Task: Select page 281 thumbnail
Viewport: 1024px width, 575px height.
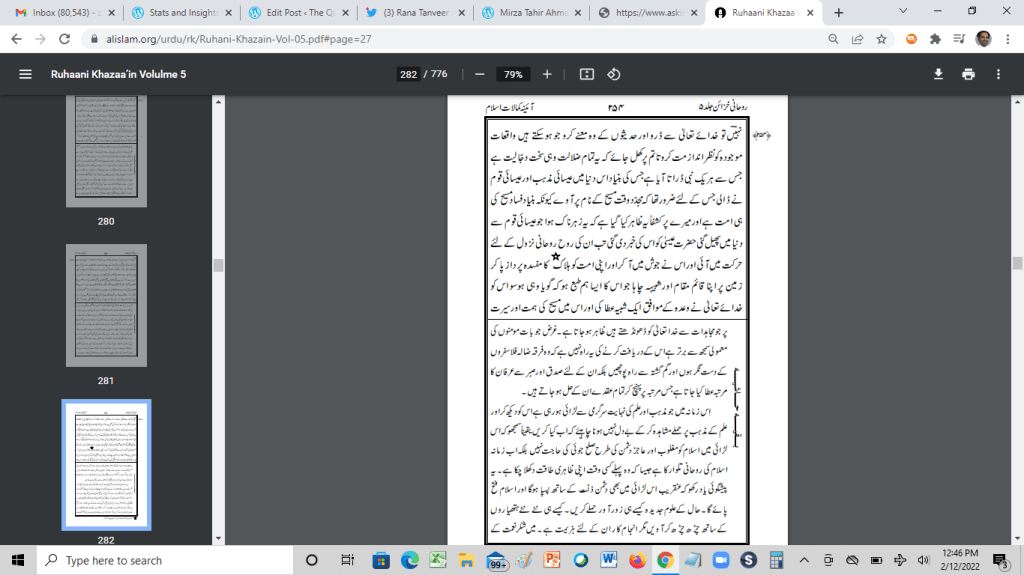Action: point(107,308)
